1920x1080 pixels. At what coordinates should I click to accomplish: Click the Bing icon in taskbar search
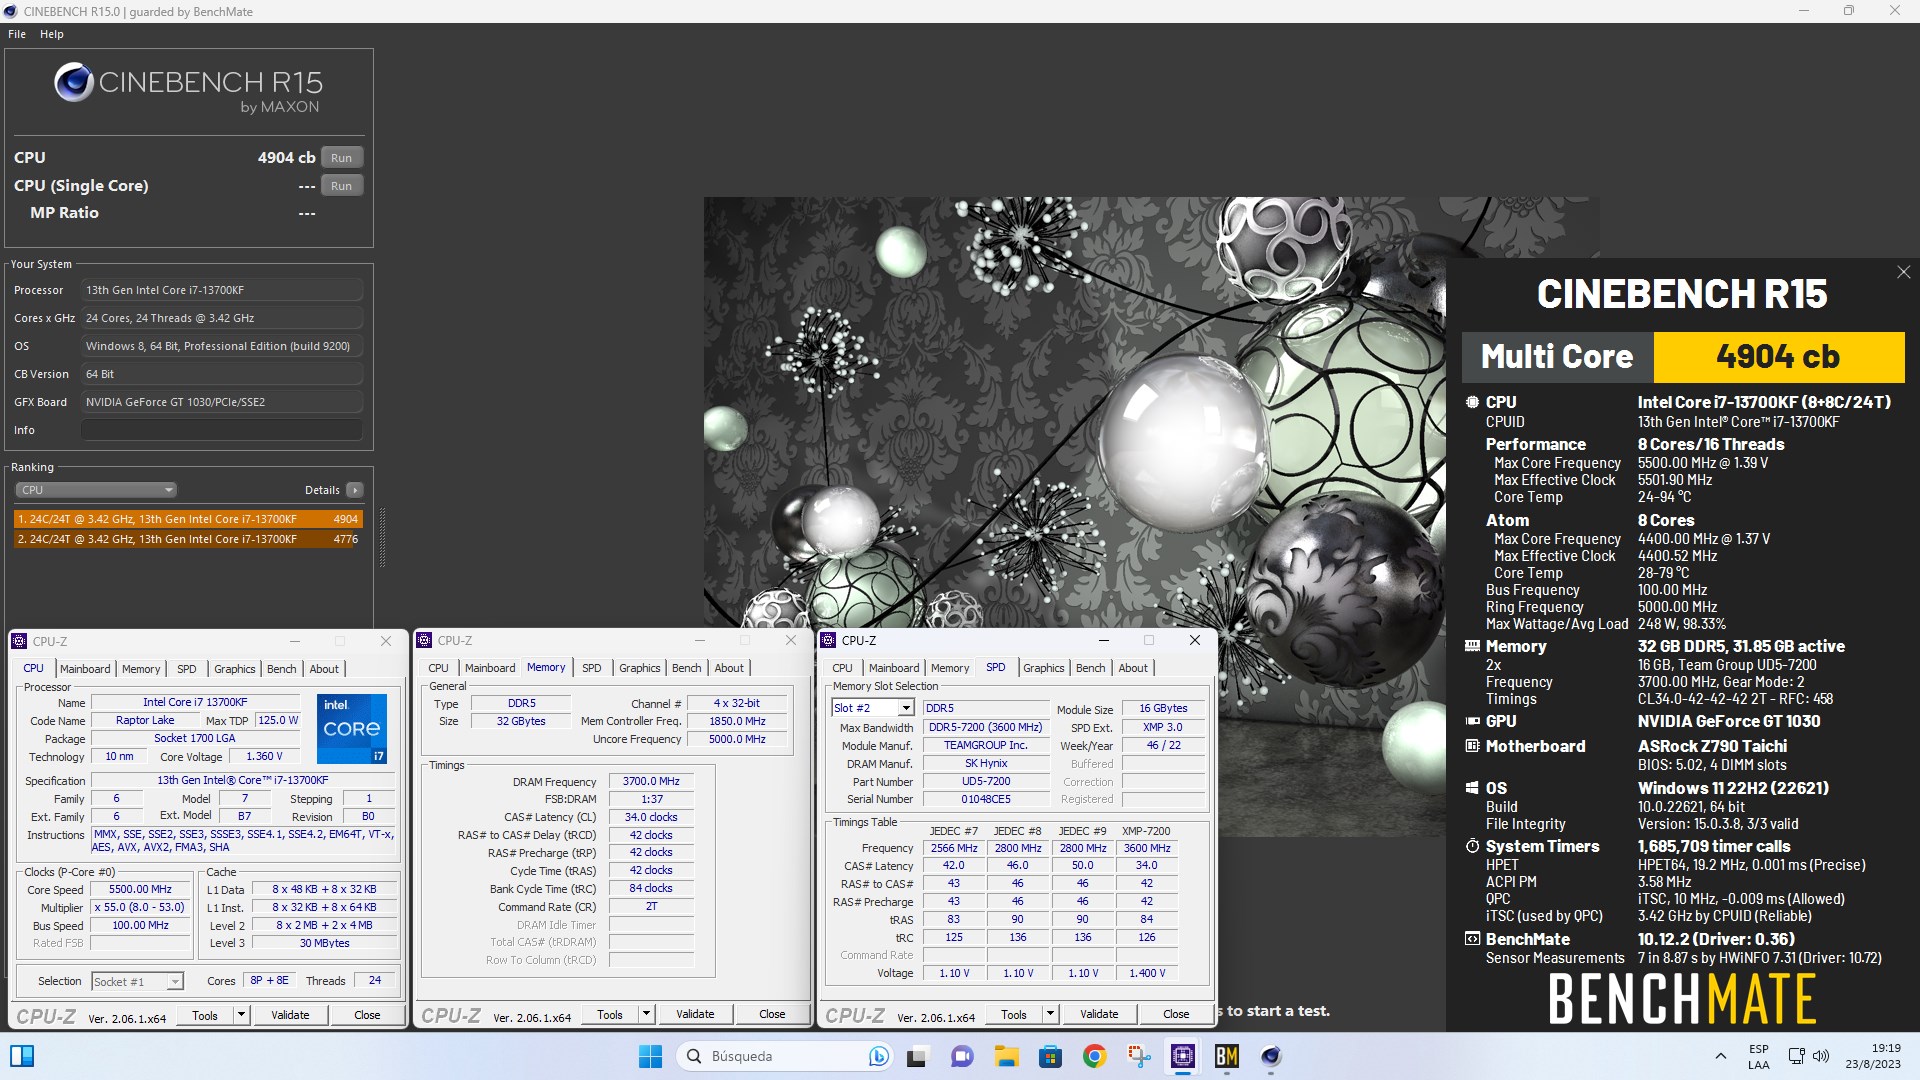[879, 1056]
